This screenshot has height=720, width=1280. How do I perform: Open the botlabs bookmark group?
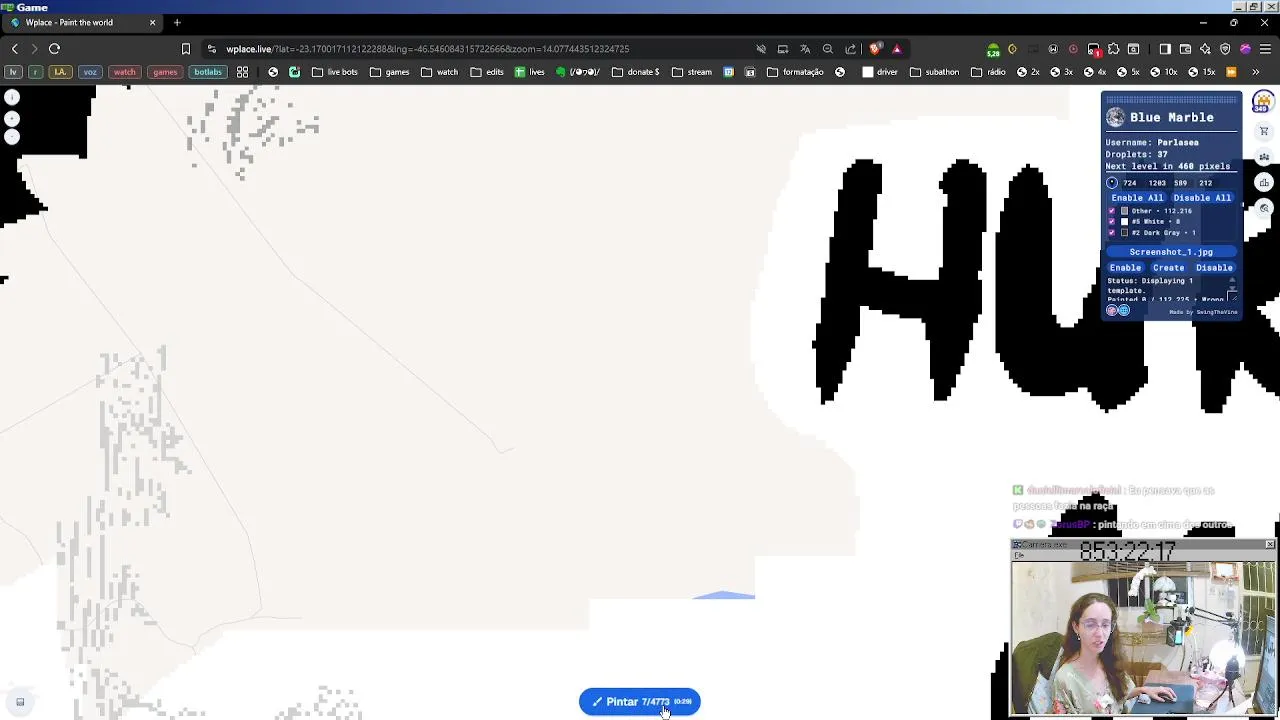(x=208, y=72)
